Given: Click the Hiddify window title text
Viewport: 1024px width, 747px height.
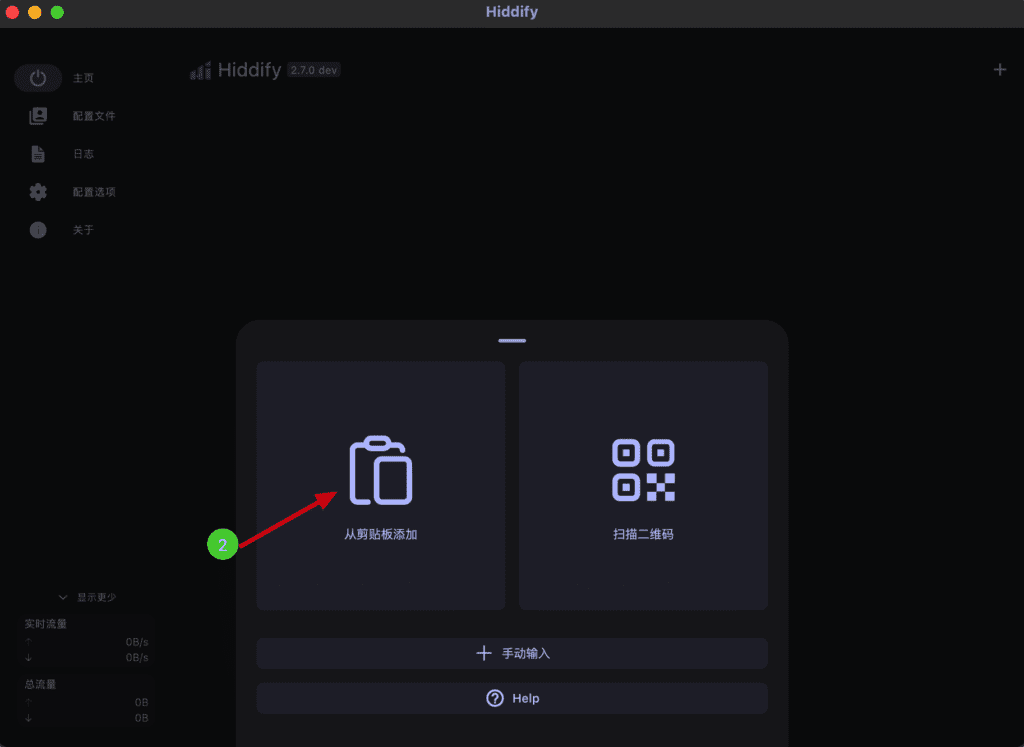Looking at the screenshot, I should (x=512, y=12).
